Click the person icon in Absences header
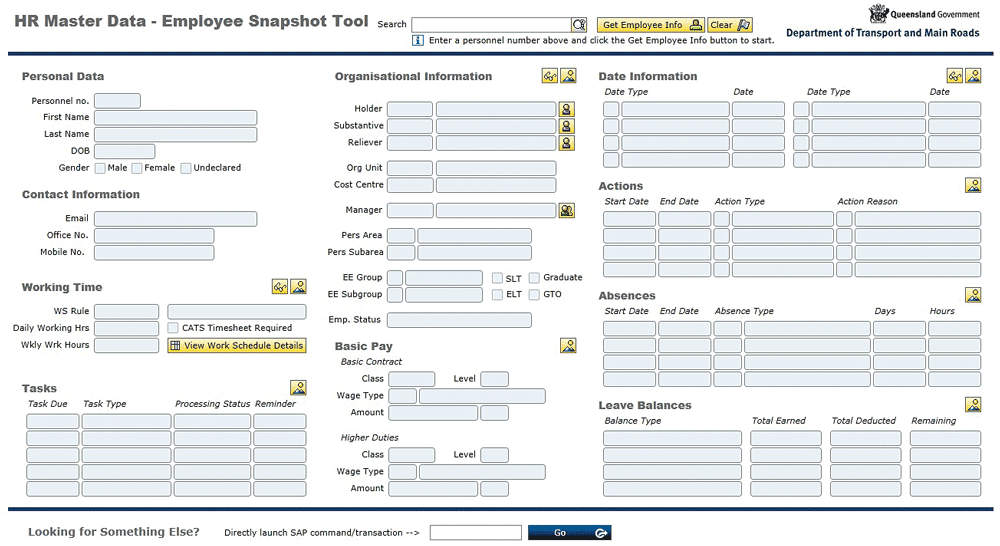Viewport: 1000px width, 546px height. tap(973, 295)
